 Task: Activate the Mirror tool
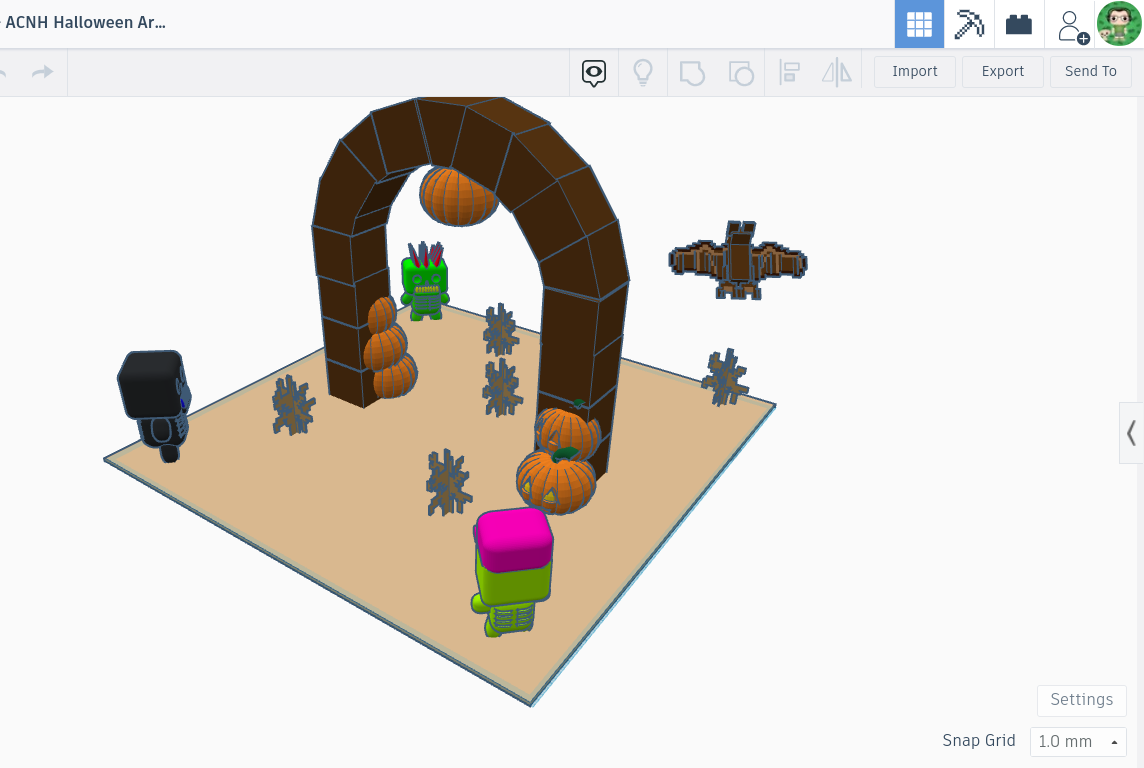point(837,72)
